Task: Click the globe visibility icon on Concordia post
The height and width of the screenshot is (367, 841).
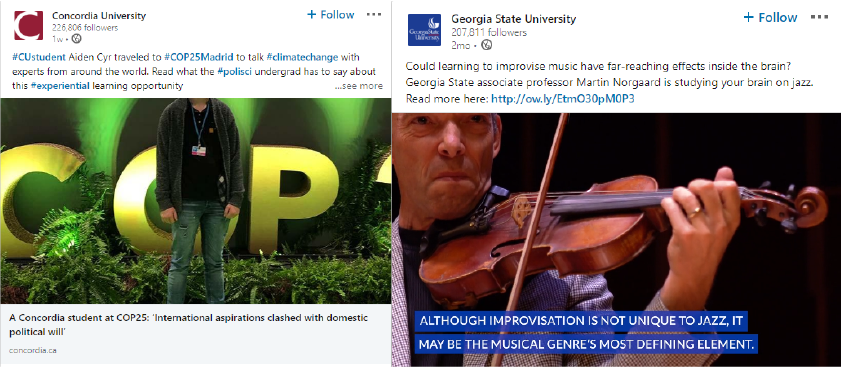Action: coord(77,38)
